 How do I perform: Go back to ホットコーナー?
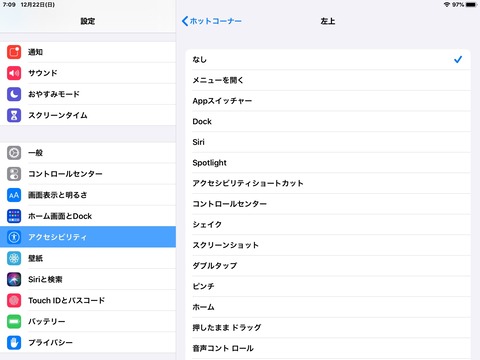(212, 21)
